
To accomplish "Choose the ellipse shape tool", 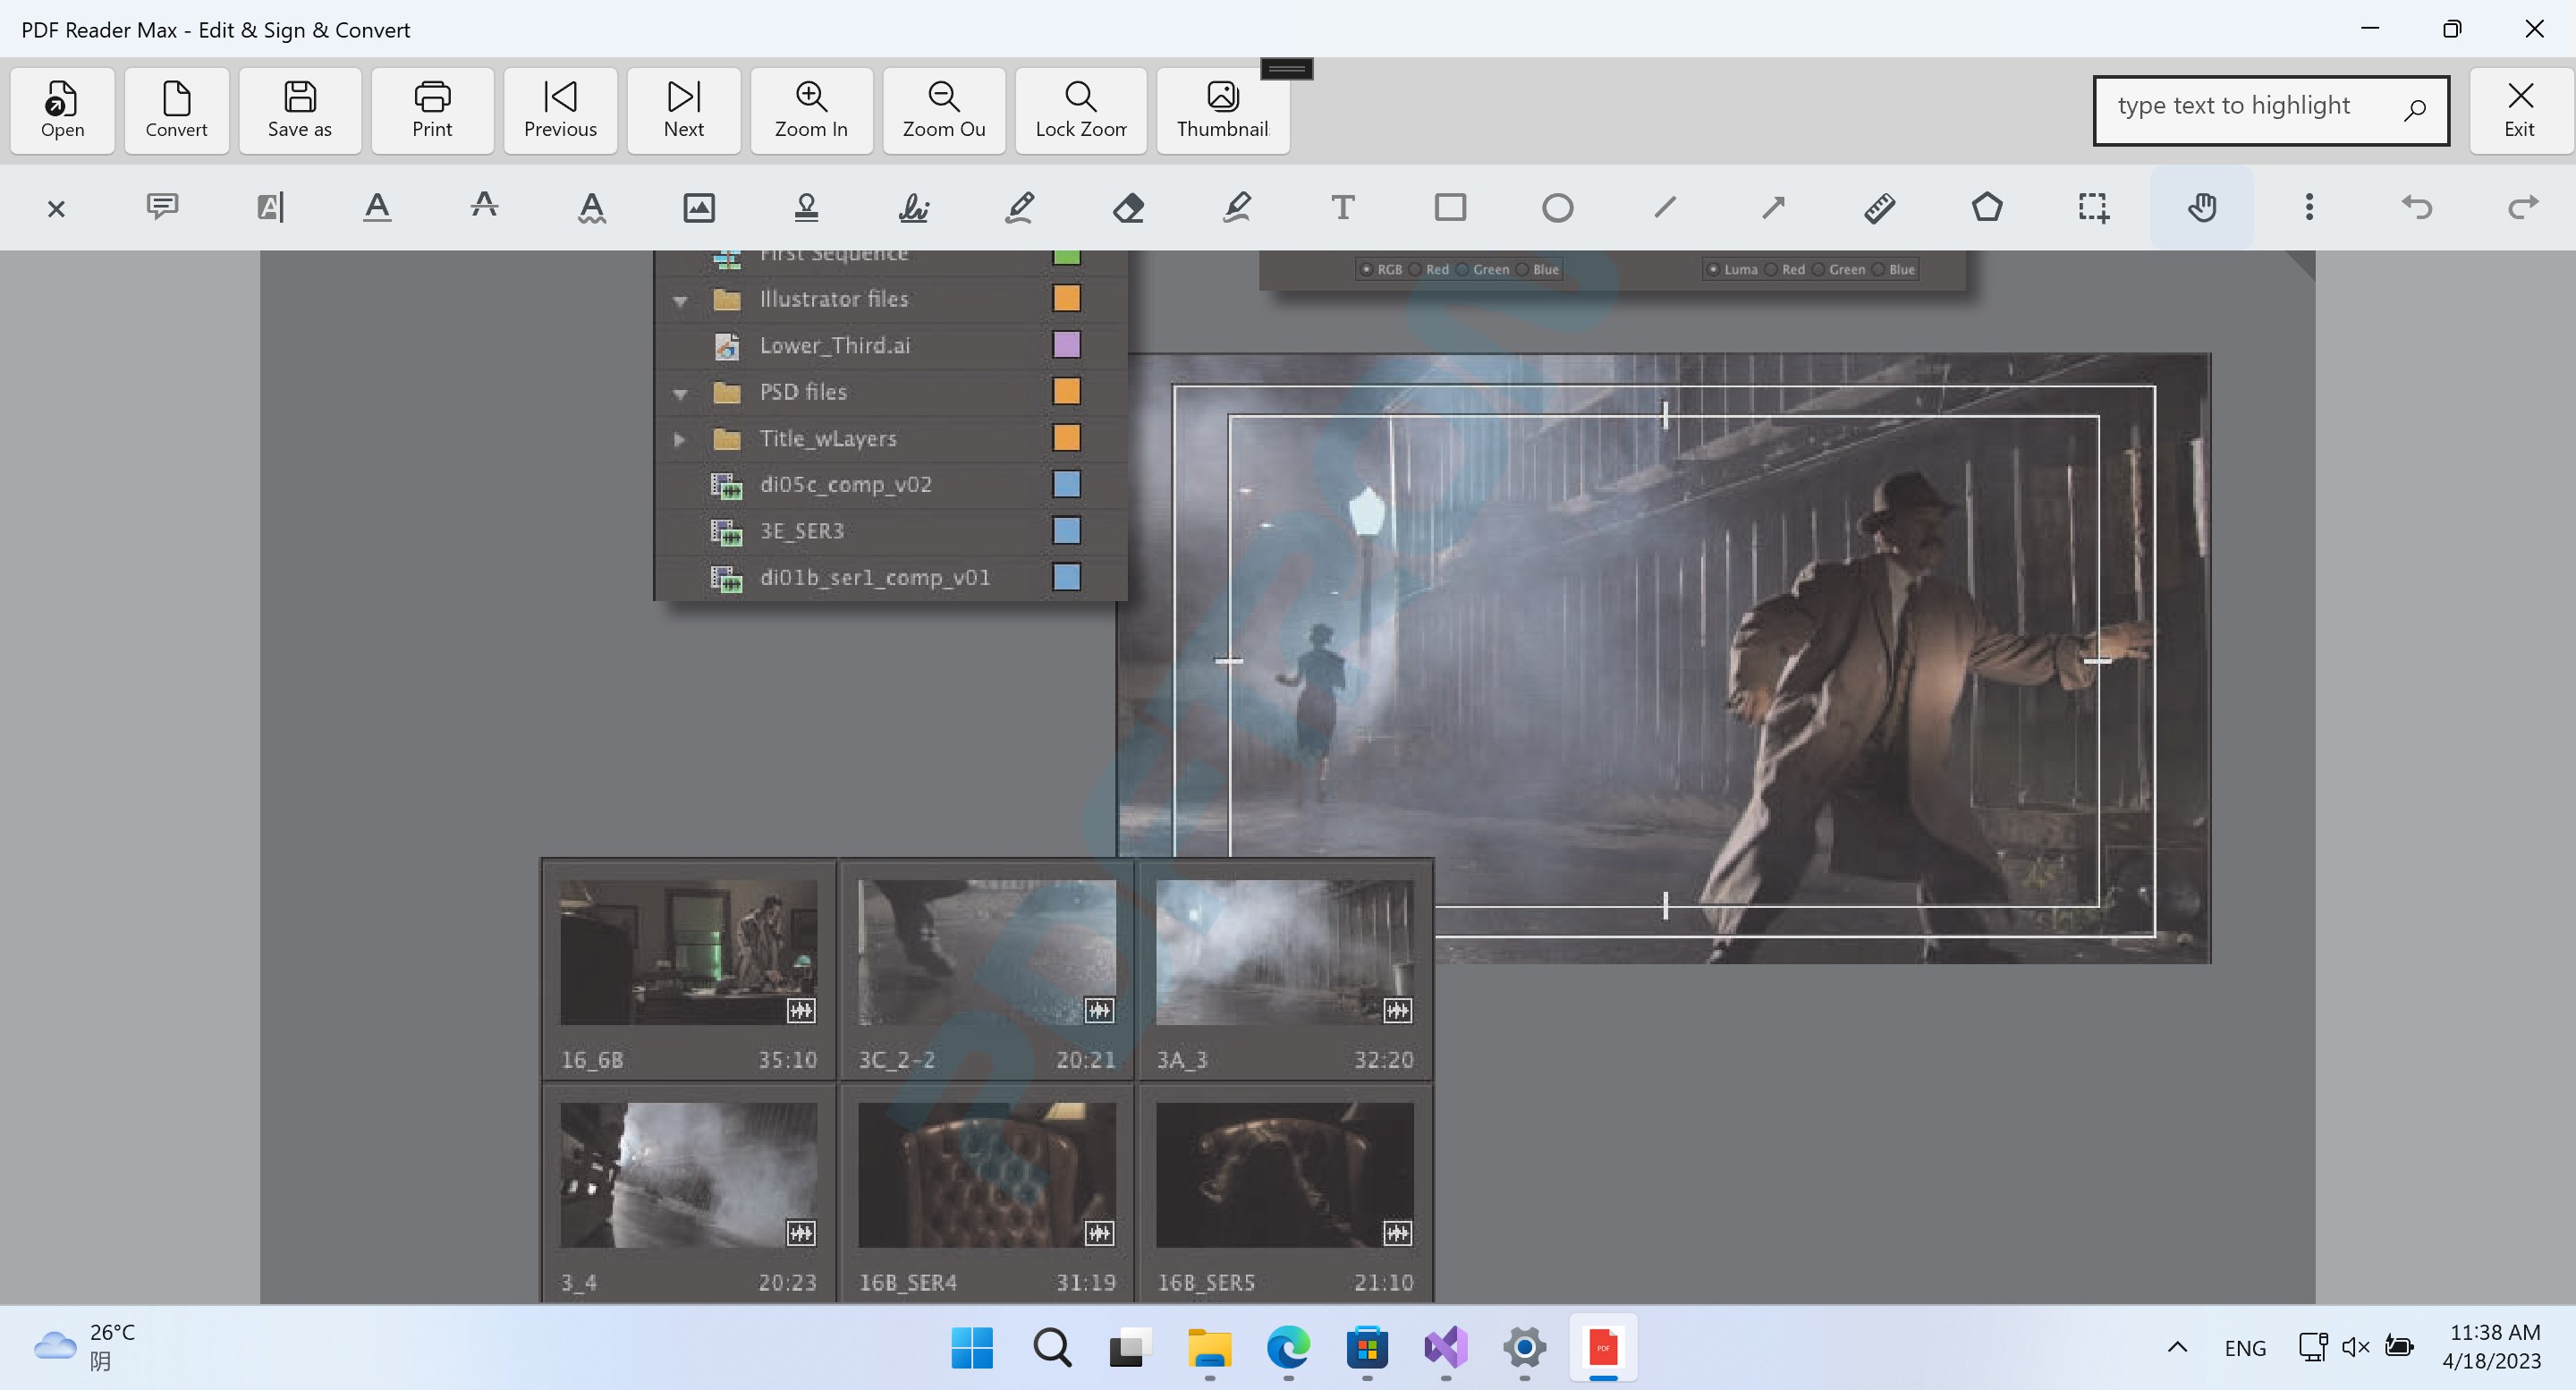I will [x=1557, y=208].
